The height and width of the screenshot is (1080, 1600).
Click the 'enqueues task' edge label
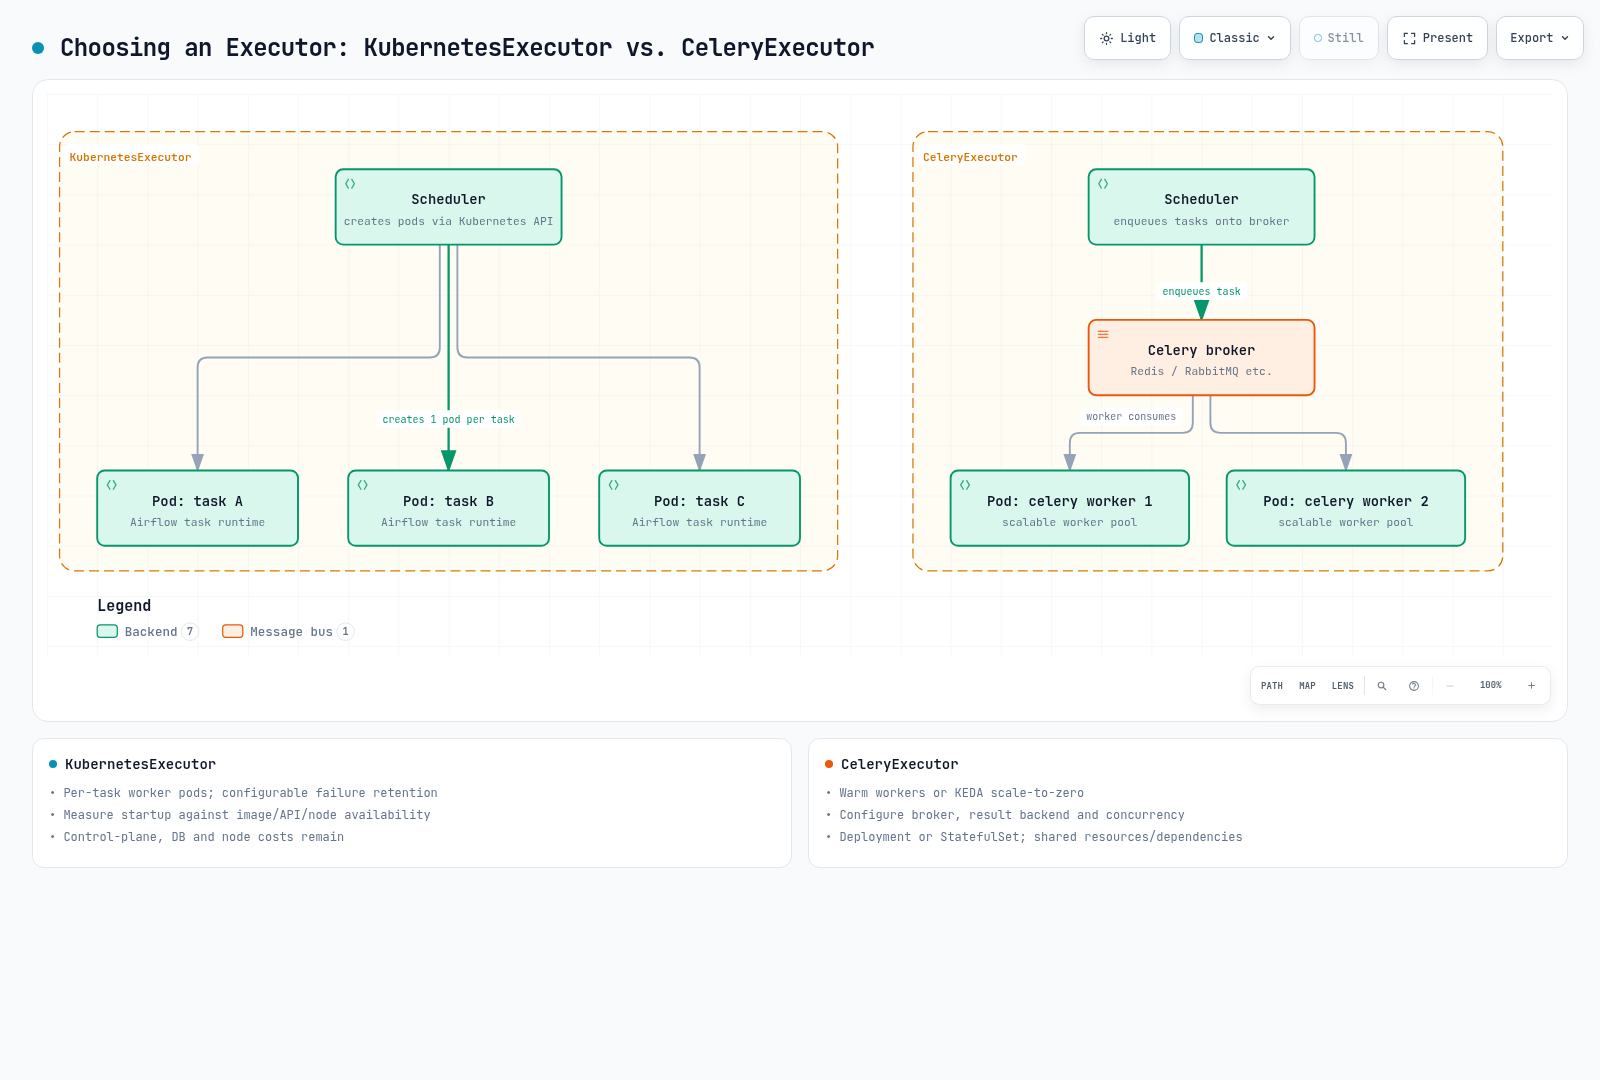1201,292
